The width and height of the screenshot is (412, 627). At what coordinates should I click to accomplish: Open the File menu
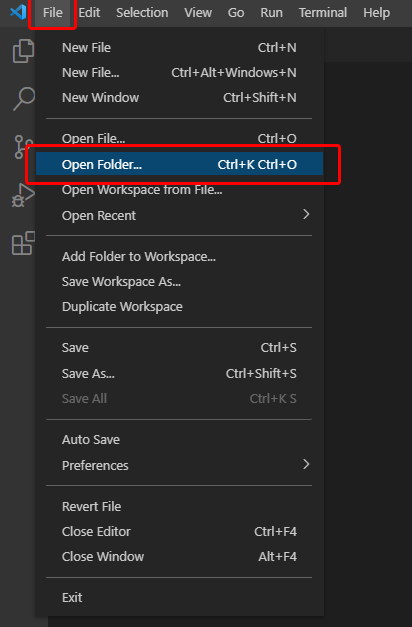click(52, 12)
